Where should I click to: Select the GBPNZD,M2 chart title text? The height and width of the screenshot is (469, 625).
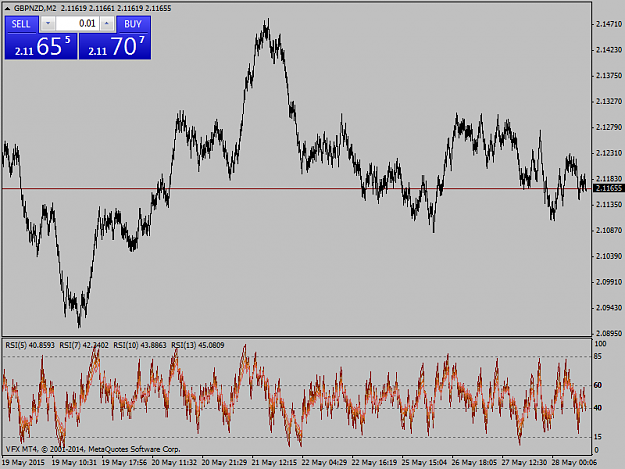pyautogui.click(x=35, y=8)
